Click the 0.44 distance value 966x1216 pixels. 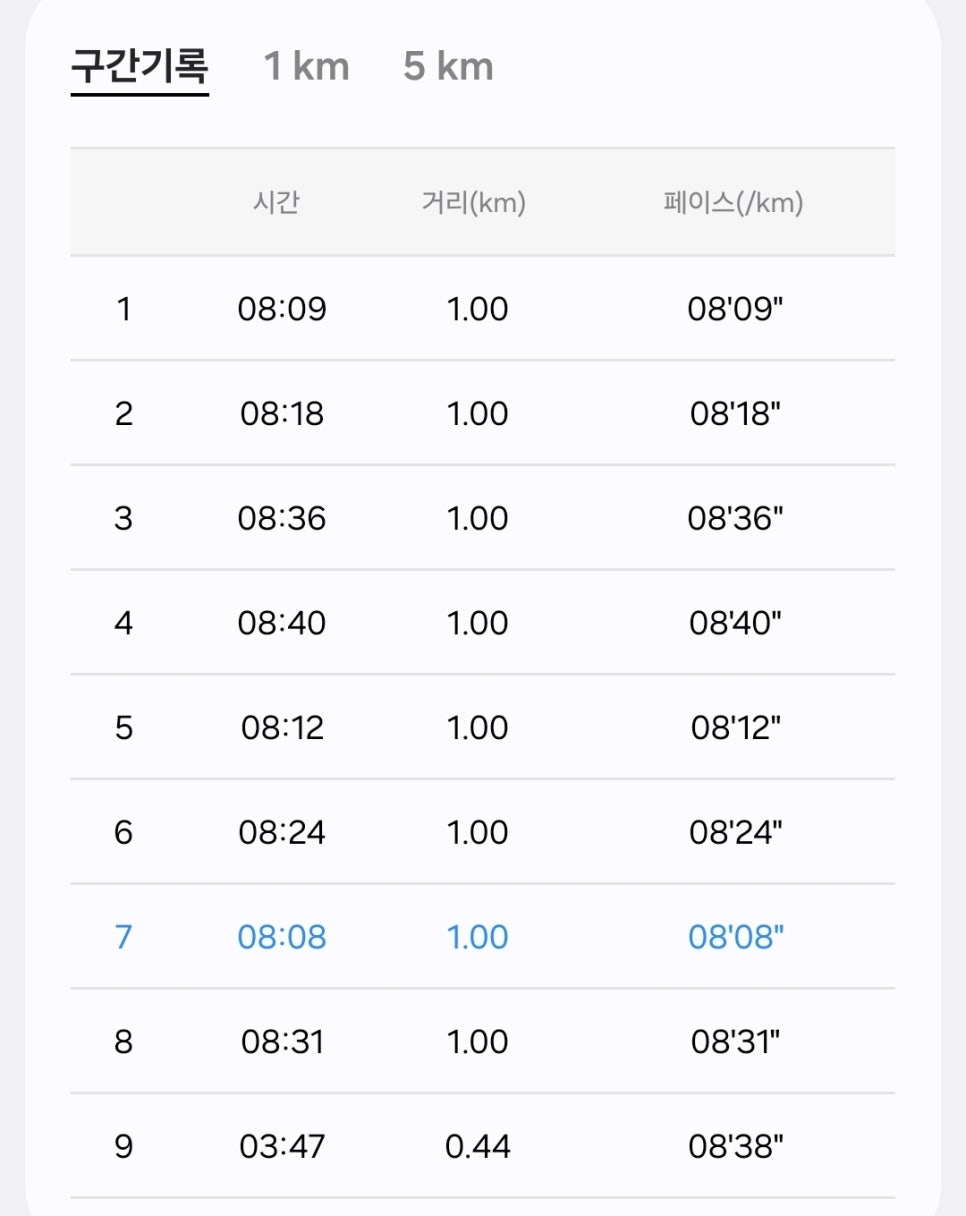478,1146
